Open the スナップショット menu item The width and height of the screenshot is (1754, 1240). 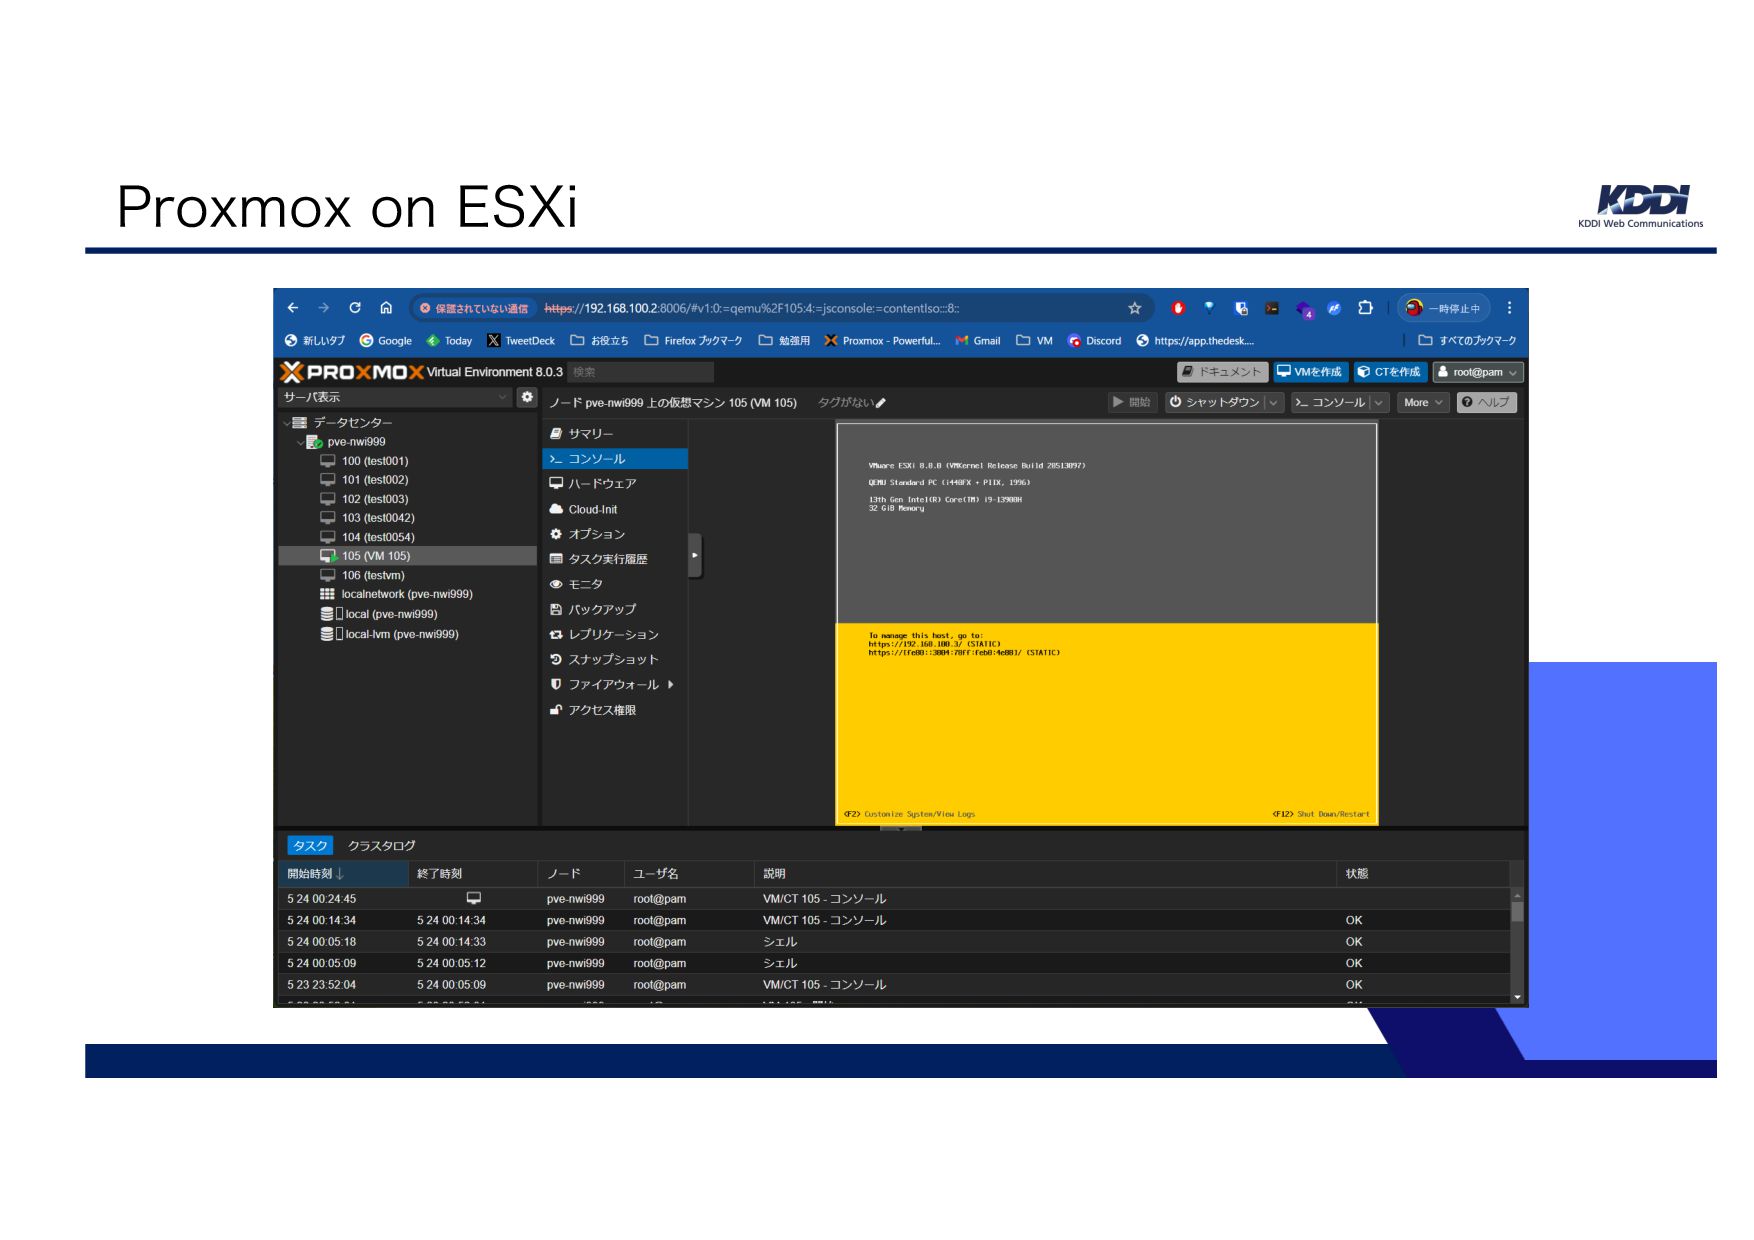coord(614,660)
